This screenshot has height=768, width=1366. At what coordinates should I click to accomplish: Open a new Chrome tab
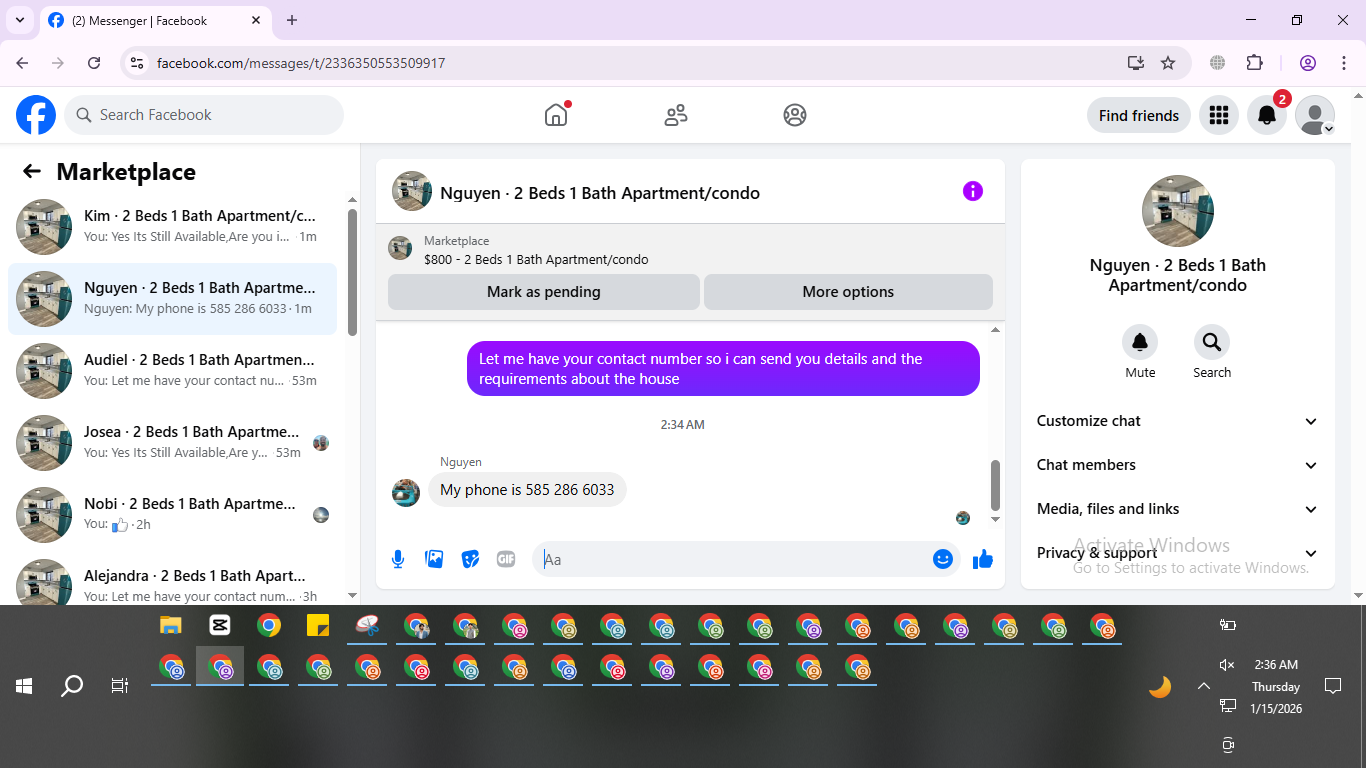tap(292, 20)
